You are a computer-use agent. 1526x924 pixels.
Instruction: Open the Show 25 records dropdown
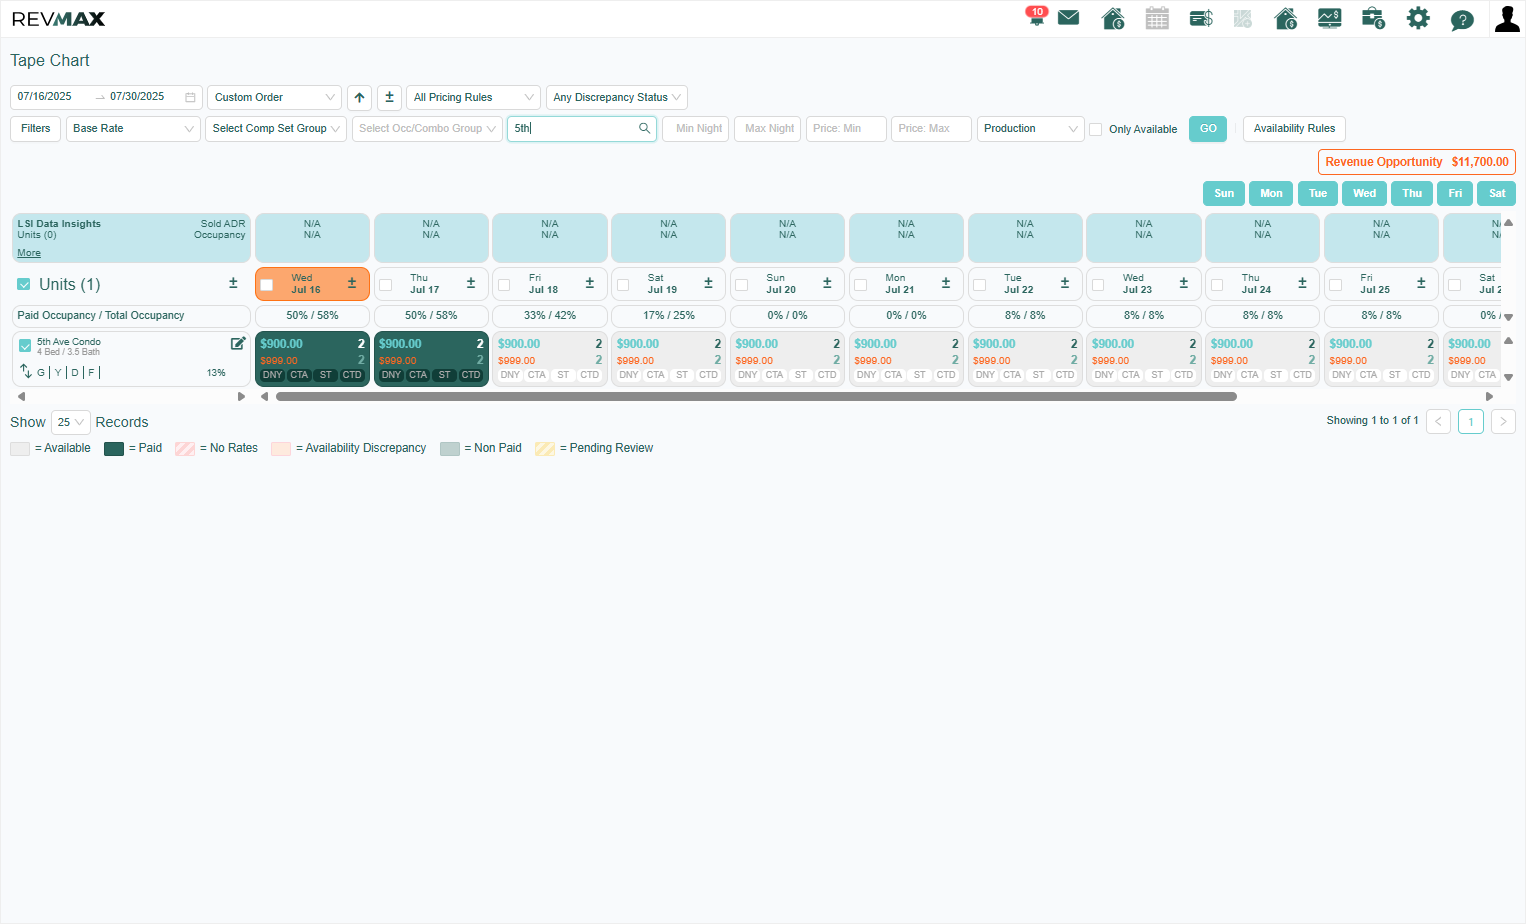[x=71, y=422]
